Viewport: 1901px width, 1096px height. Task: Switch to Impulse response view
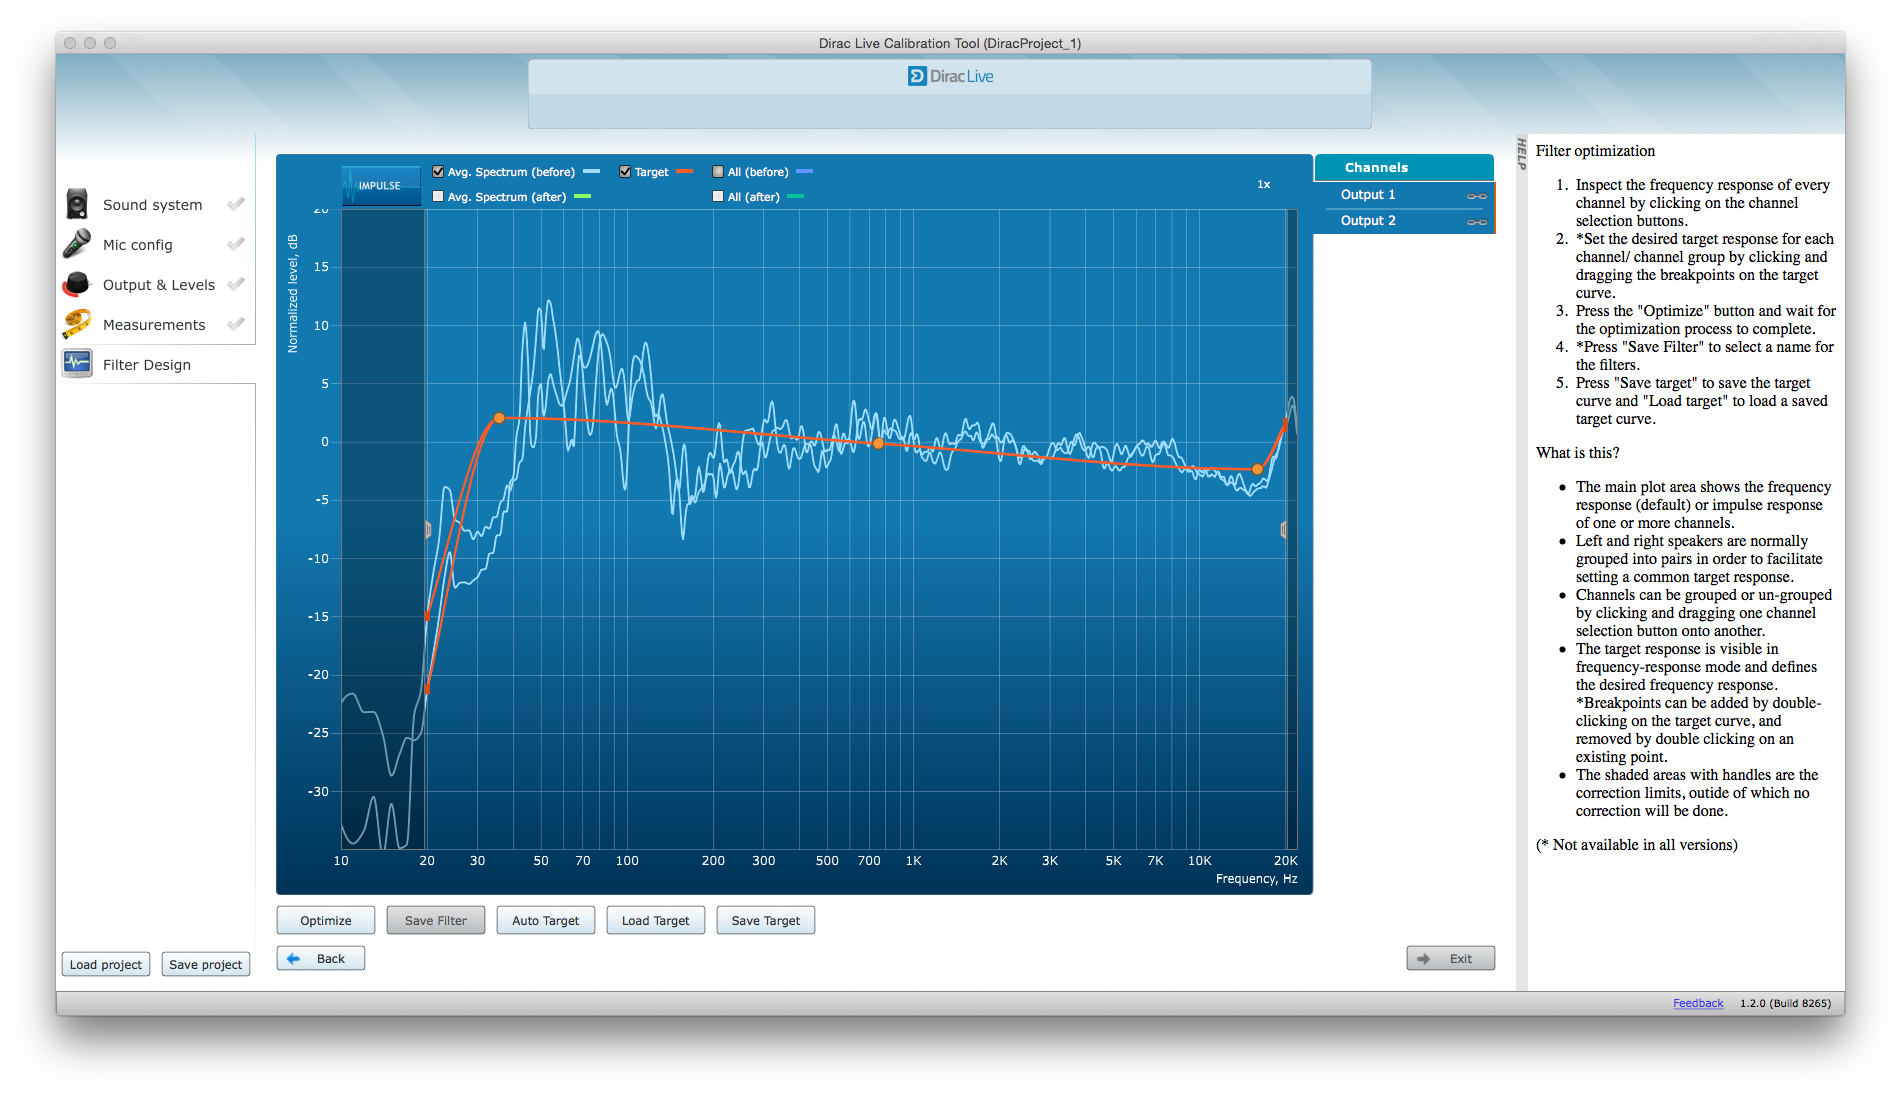[381, 186]
